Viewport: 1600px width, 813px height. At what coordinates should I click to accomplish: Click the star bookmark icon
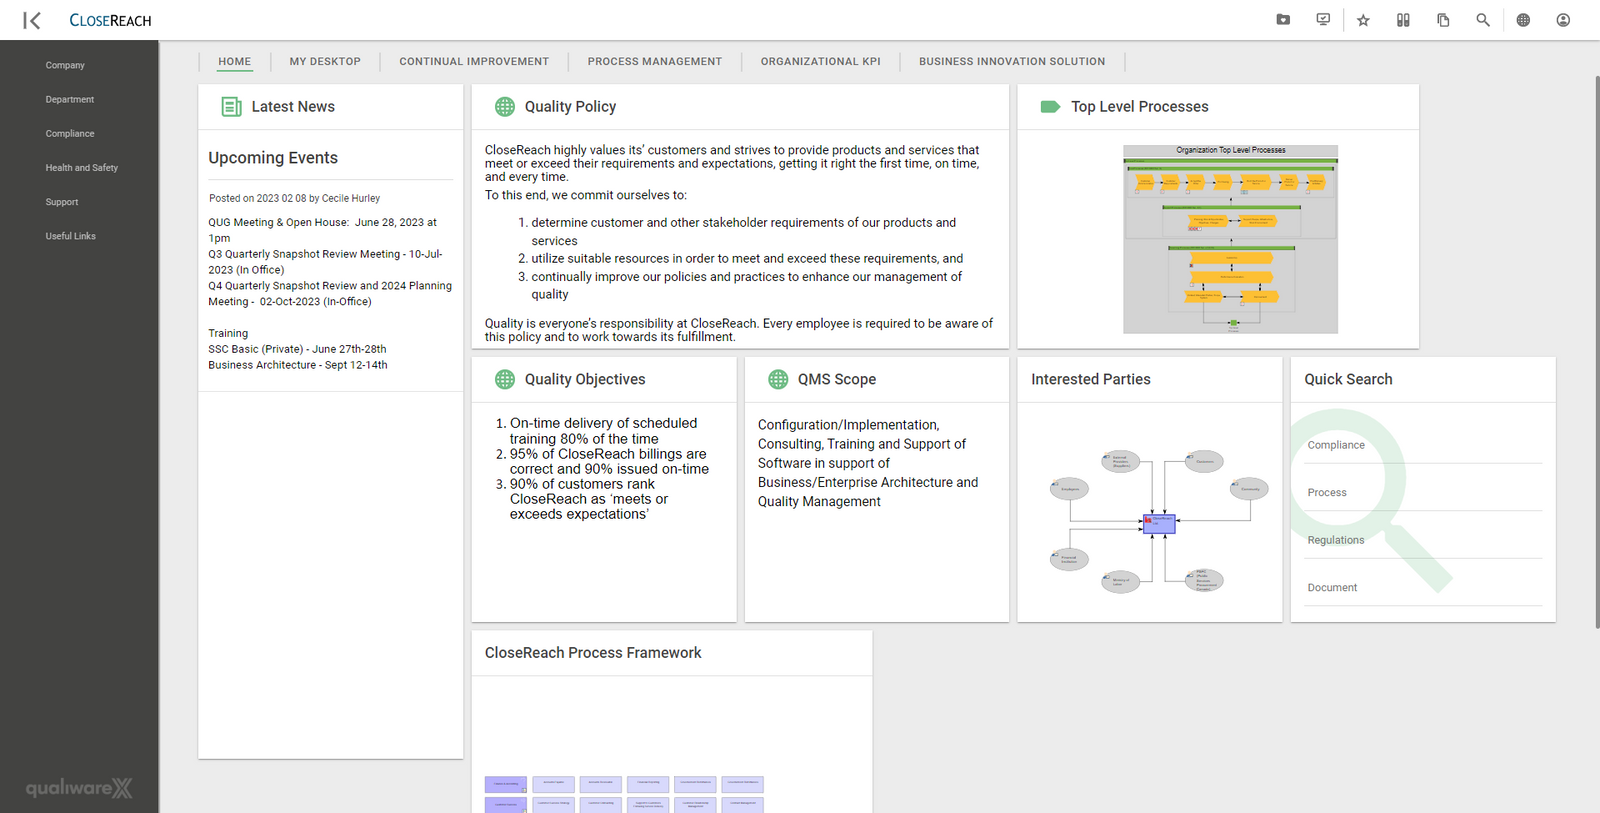(x=1363, y=20)
